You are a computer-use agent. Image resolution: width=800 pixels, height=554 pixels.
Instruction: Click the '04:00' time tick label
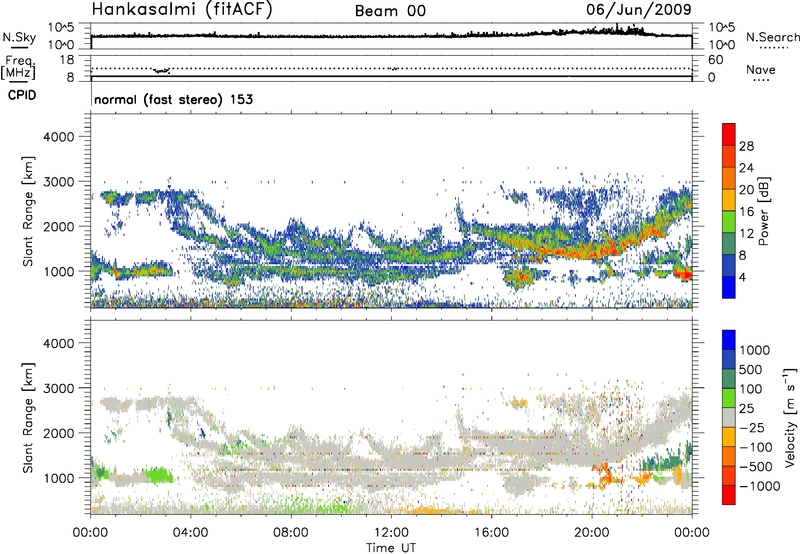191,533
